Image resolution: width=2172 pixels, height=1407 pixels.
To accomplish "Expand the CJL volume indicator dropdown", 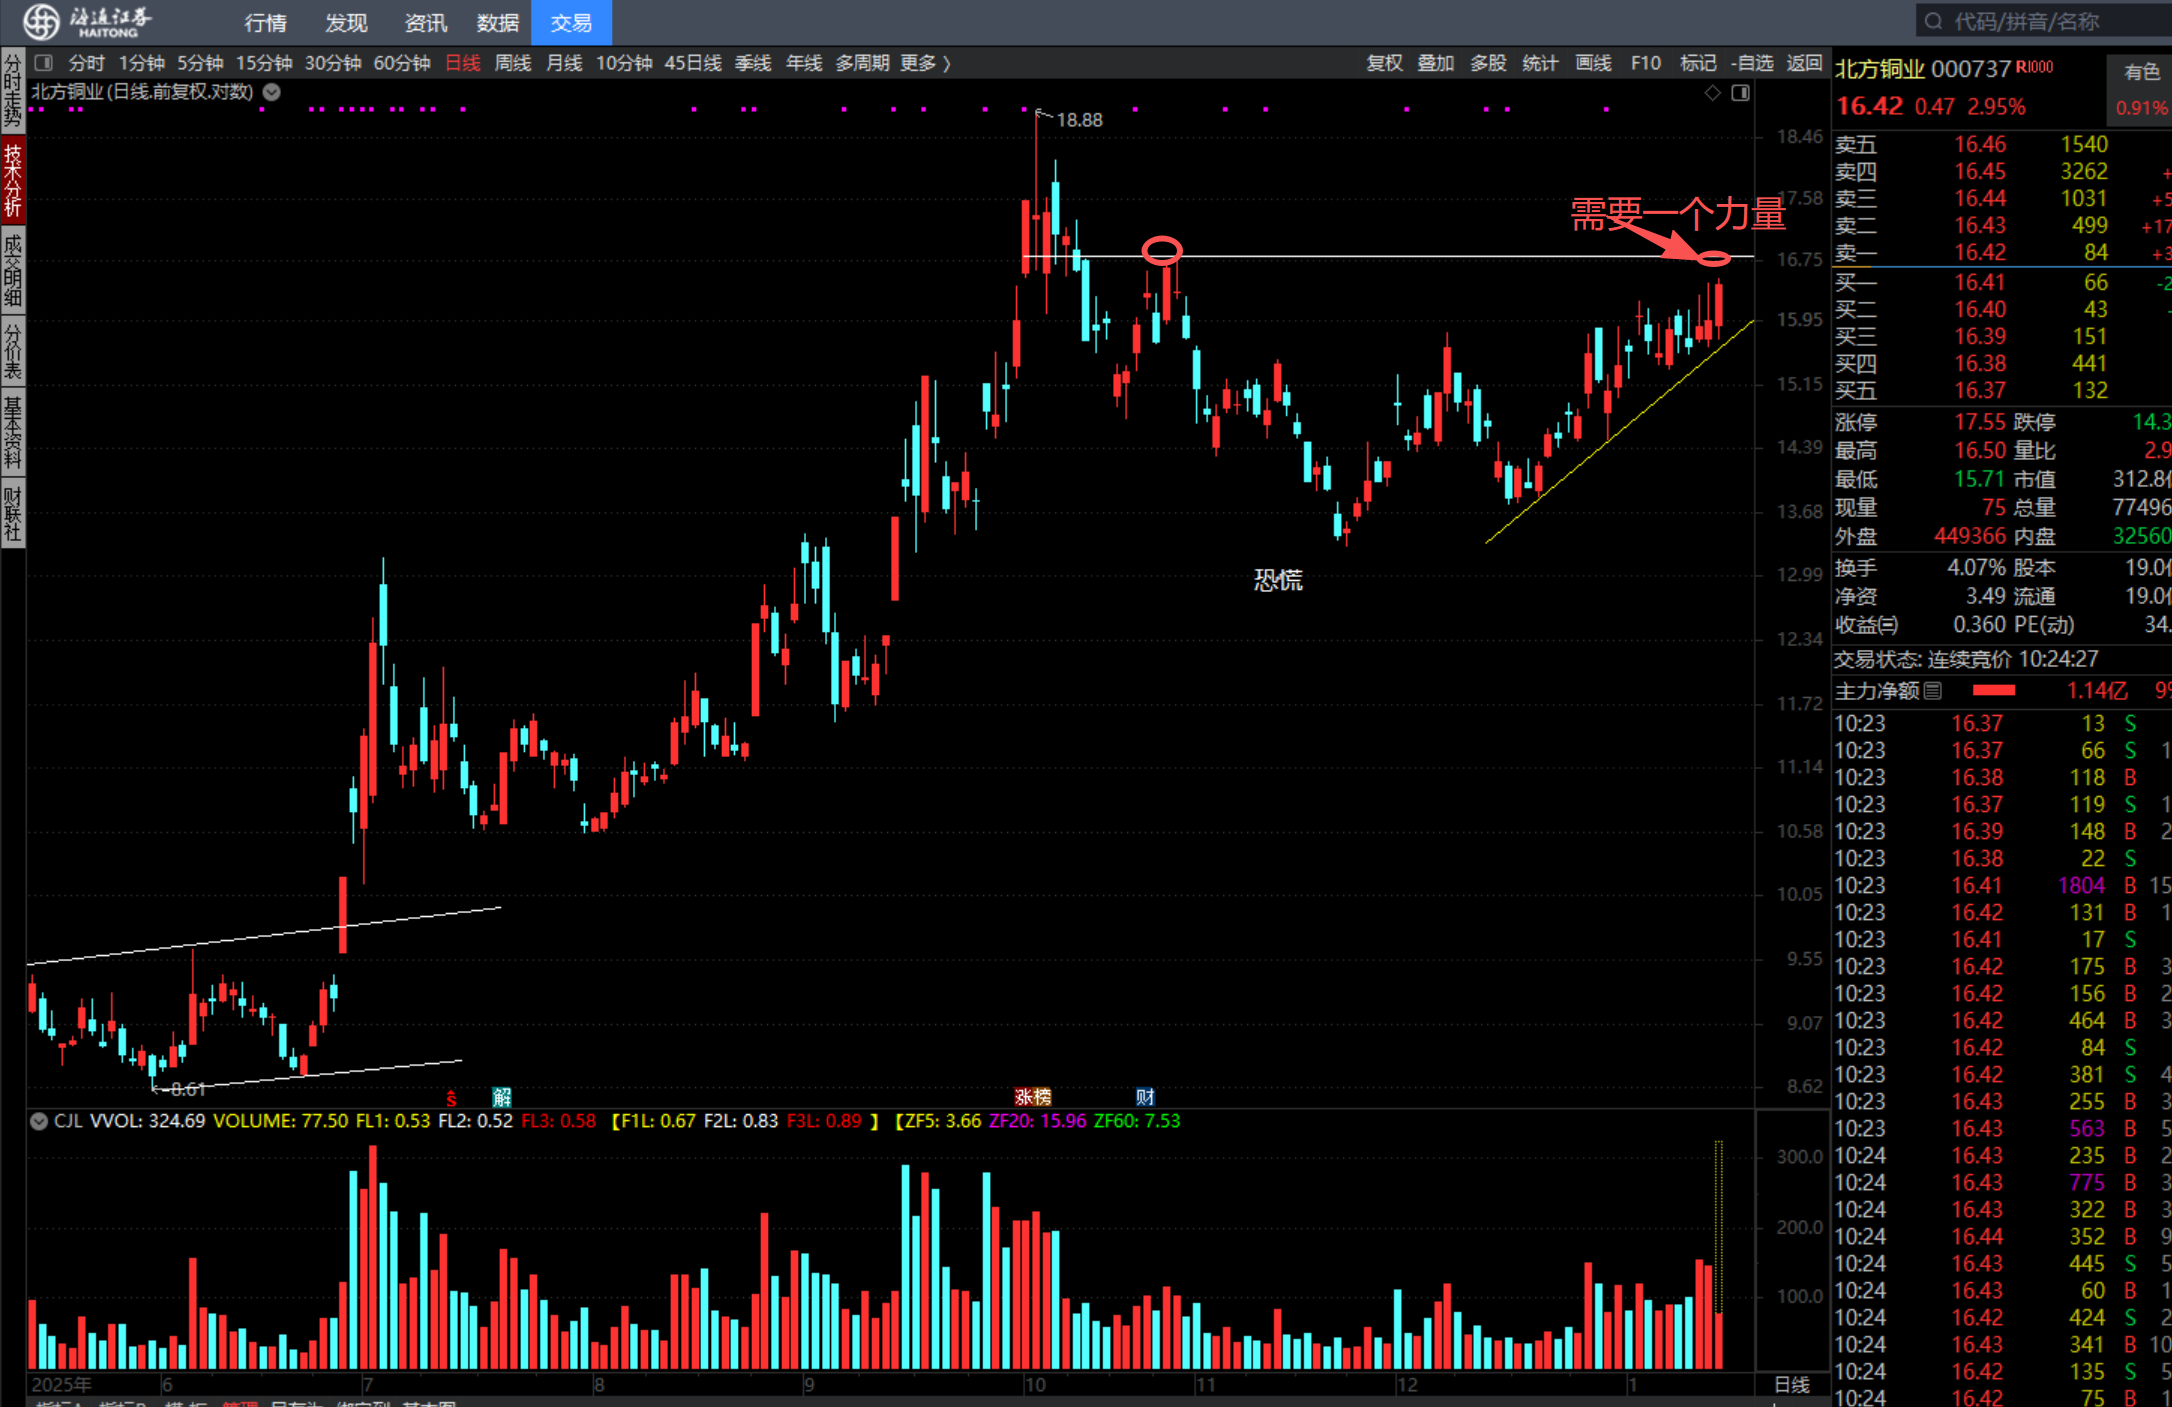I will click(x=39, y=1121).
